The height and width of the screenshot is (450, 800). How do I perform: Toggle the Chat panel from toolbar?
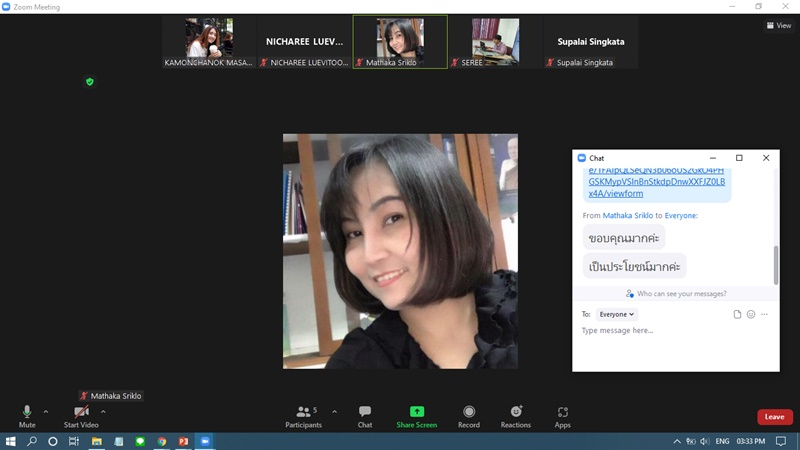click(x=365, y=412)
